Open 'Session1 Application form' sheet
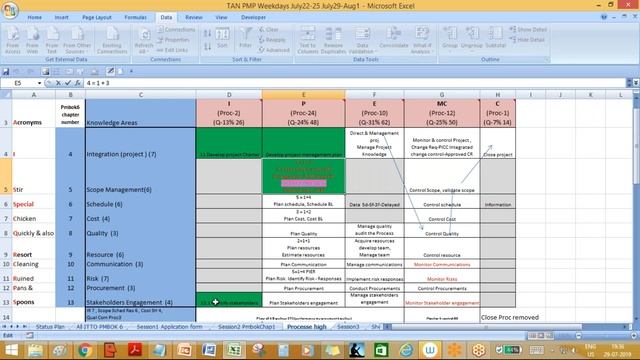This screenshot has width=640, height=360. tap(169, 327)
